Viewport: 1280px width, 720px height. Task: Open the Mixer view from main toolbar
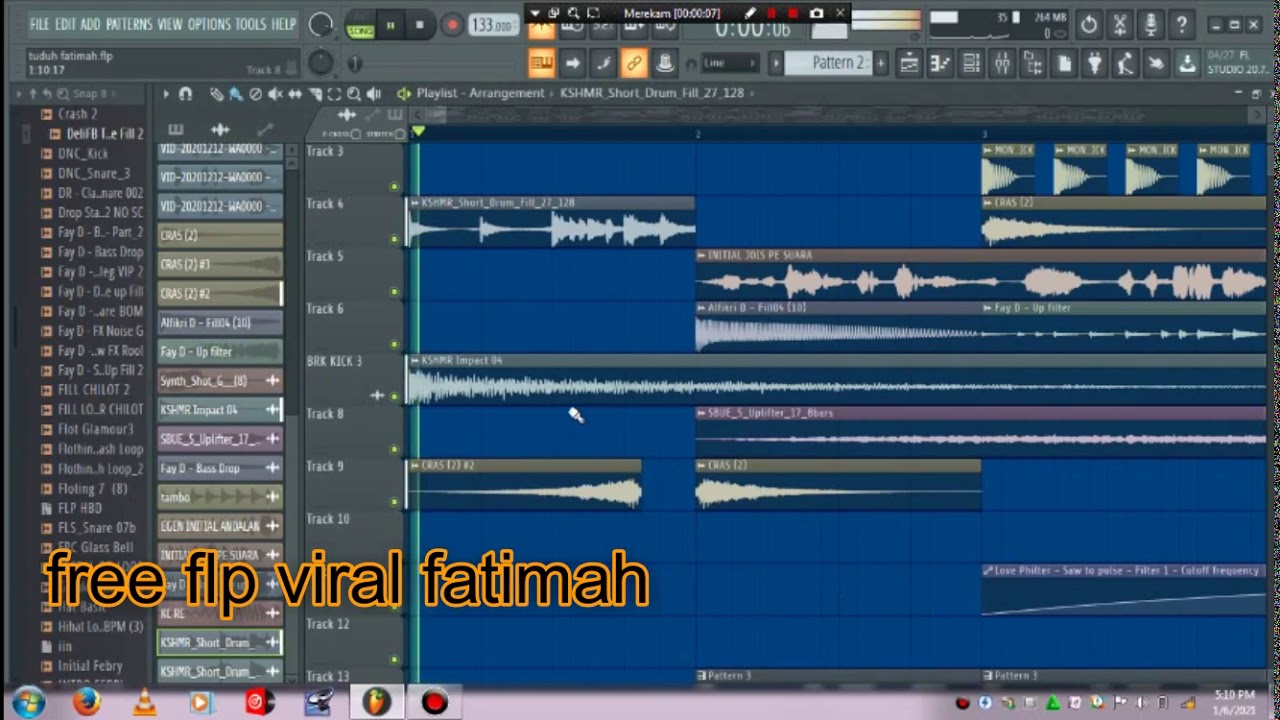pos(1002,64)
